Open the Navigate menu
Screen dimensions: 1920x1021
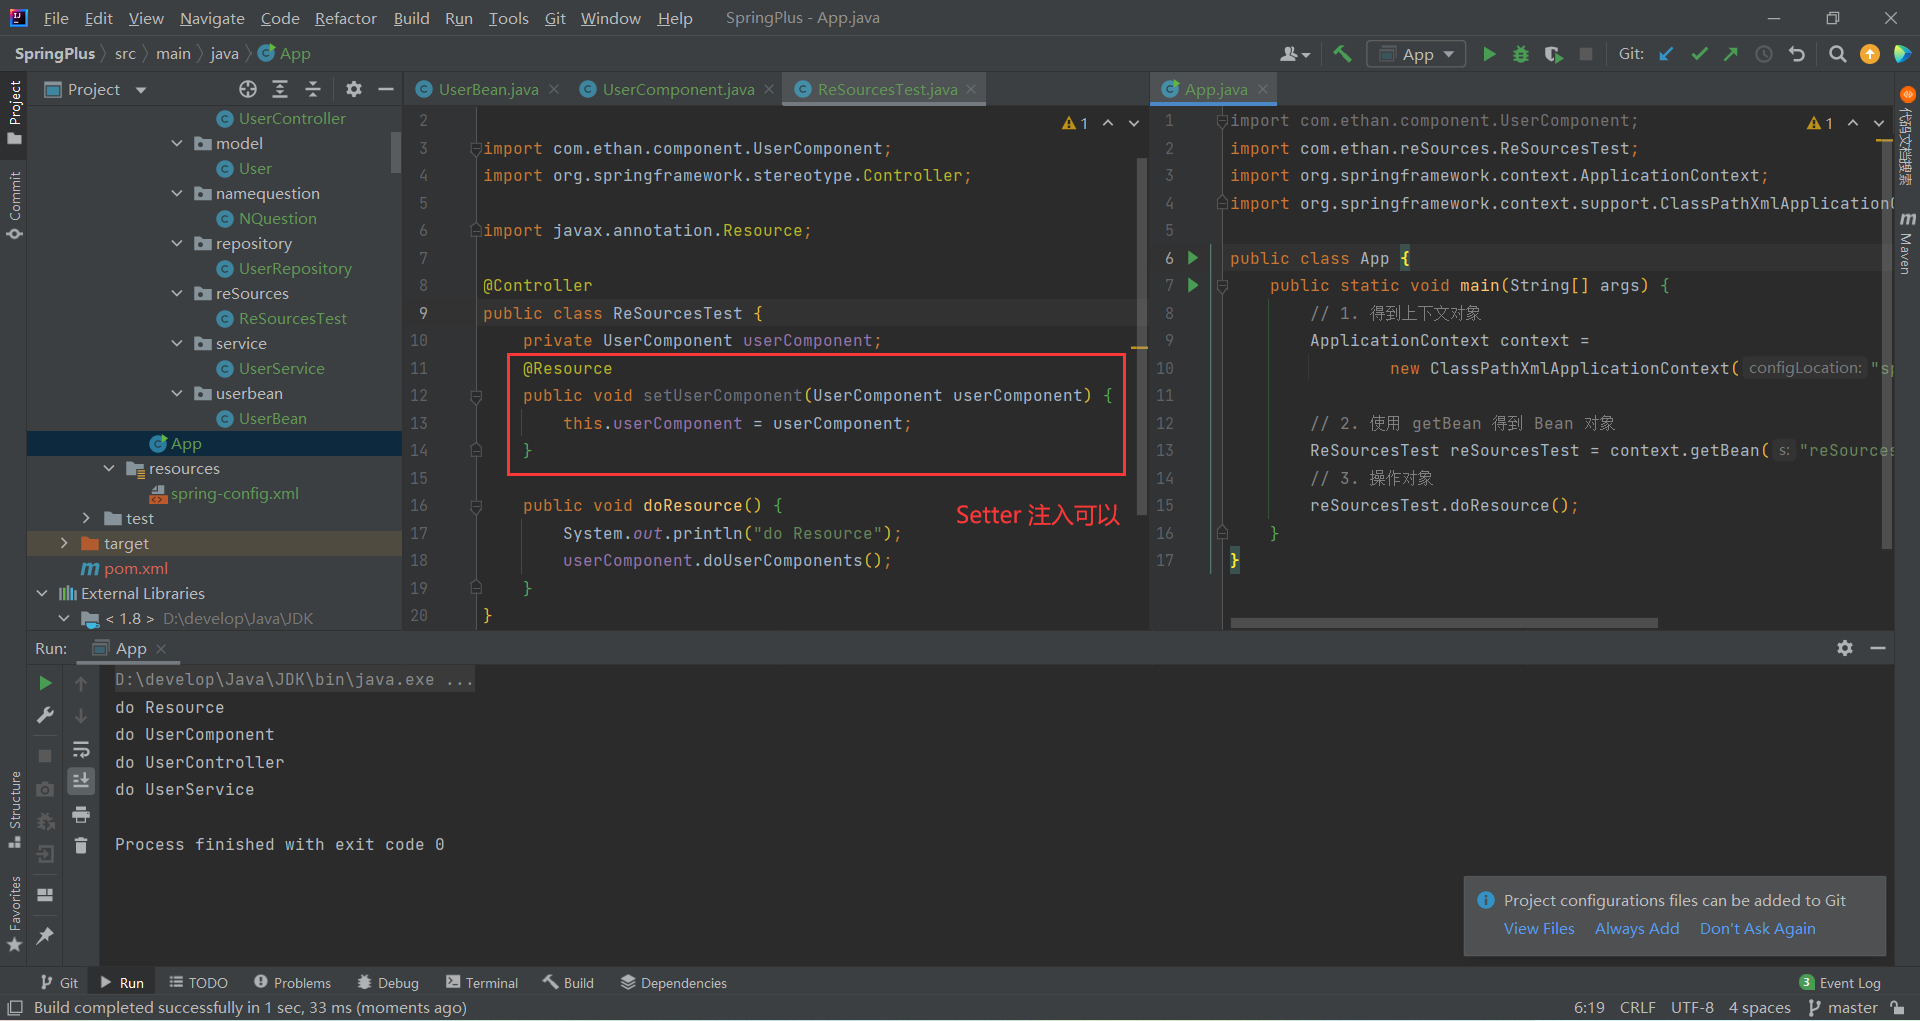212,18
